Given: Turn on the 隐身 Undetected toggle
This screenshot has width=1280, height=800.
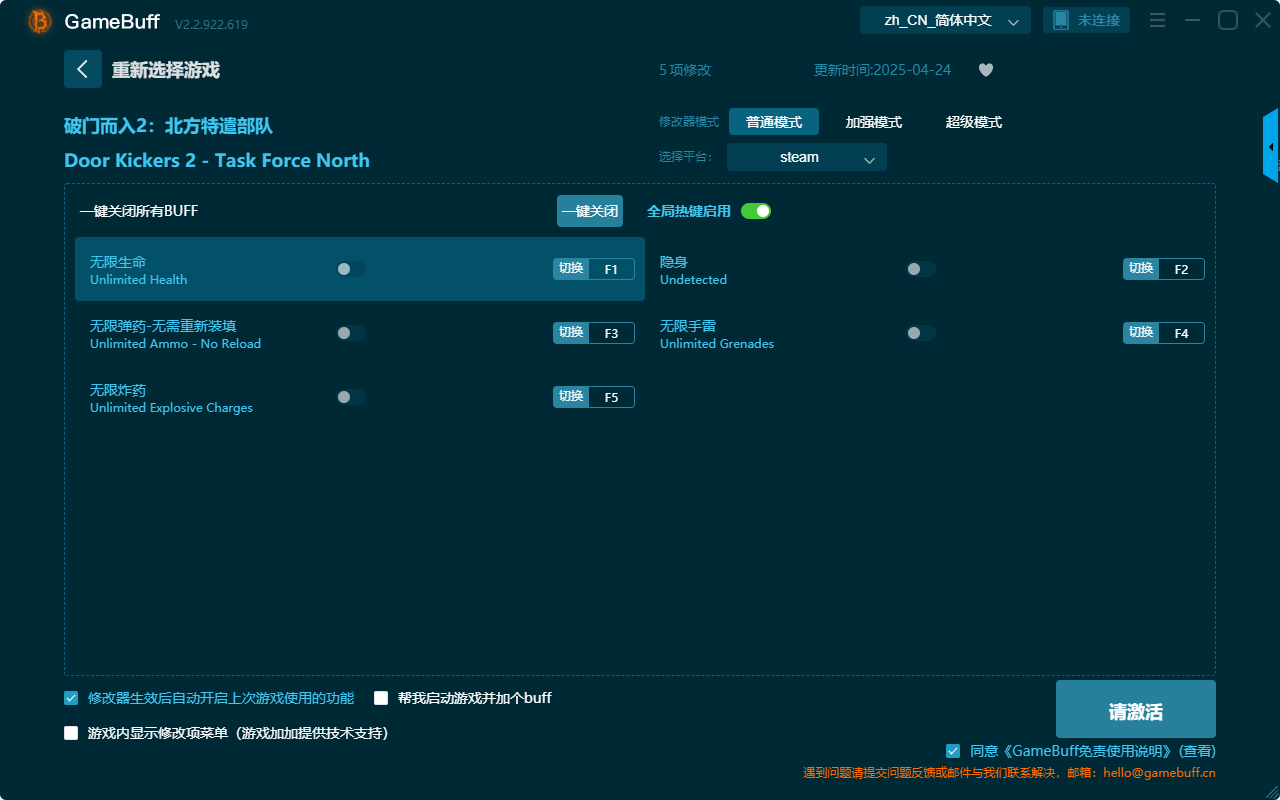Looking at the screenshot, I should point(921,268).
